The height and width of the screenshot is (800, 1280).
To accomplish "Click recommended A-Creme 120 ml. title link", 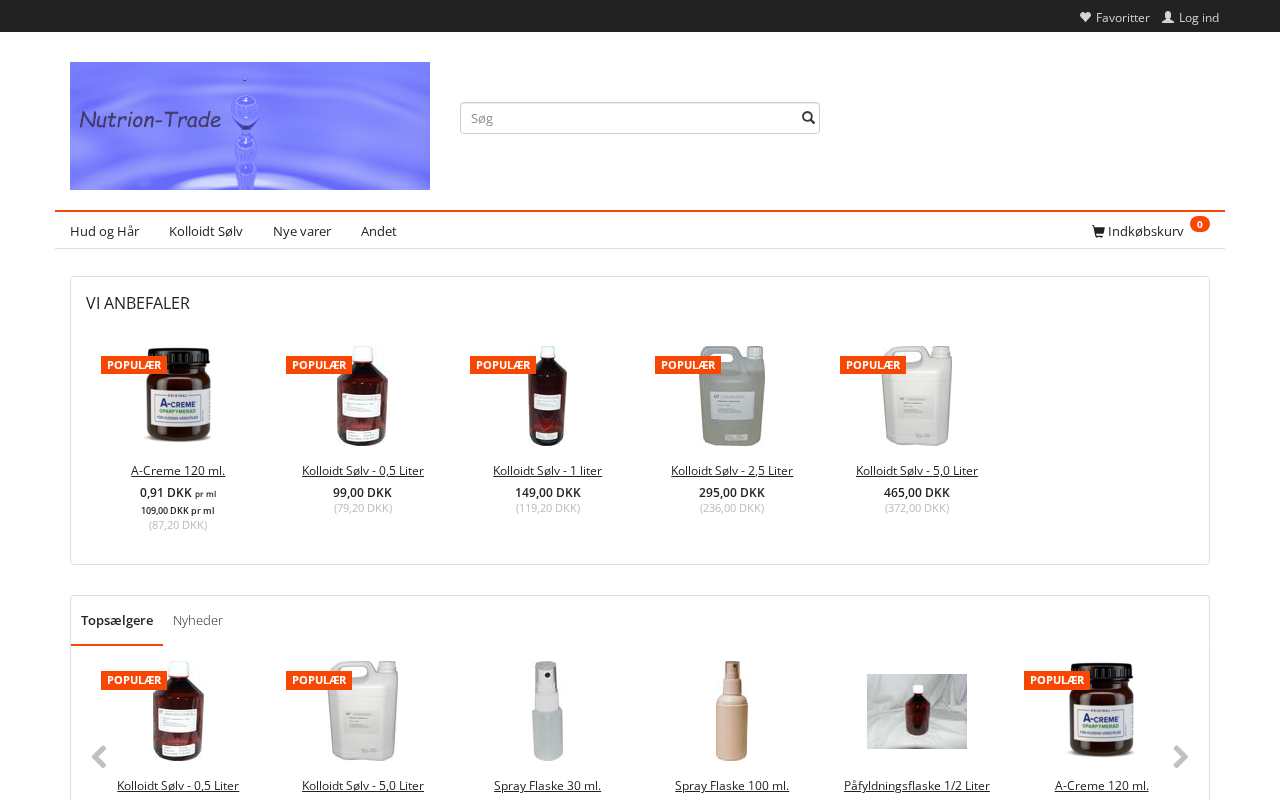I will [x=178, y=471].
